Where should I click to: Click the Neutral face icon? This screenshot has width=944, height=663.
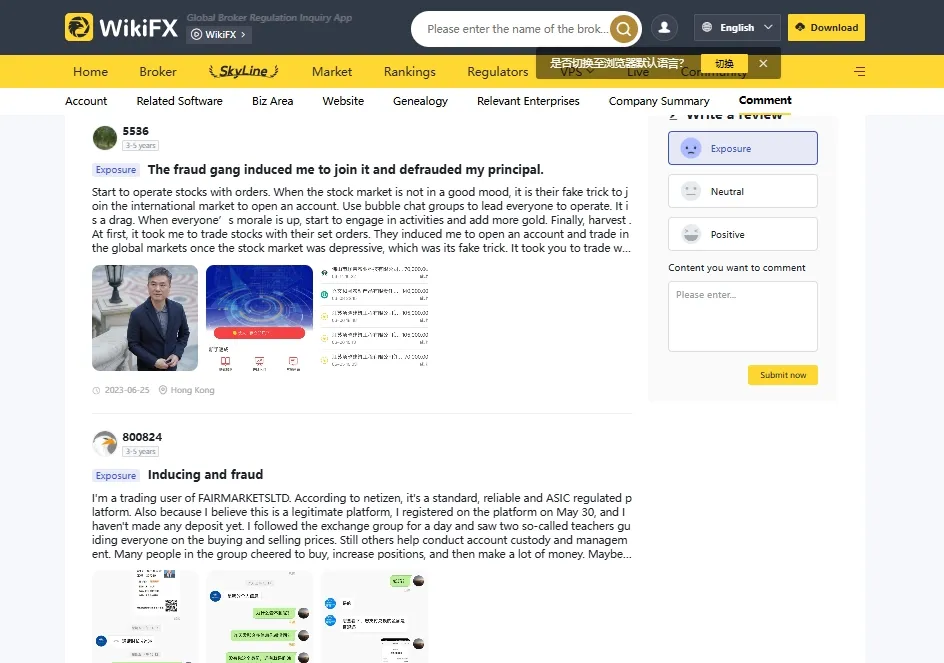[x=691, y=191]
